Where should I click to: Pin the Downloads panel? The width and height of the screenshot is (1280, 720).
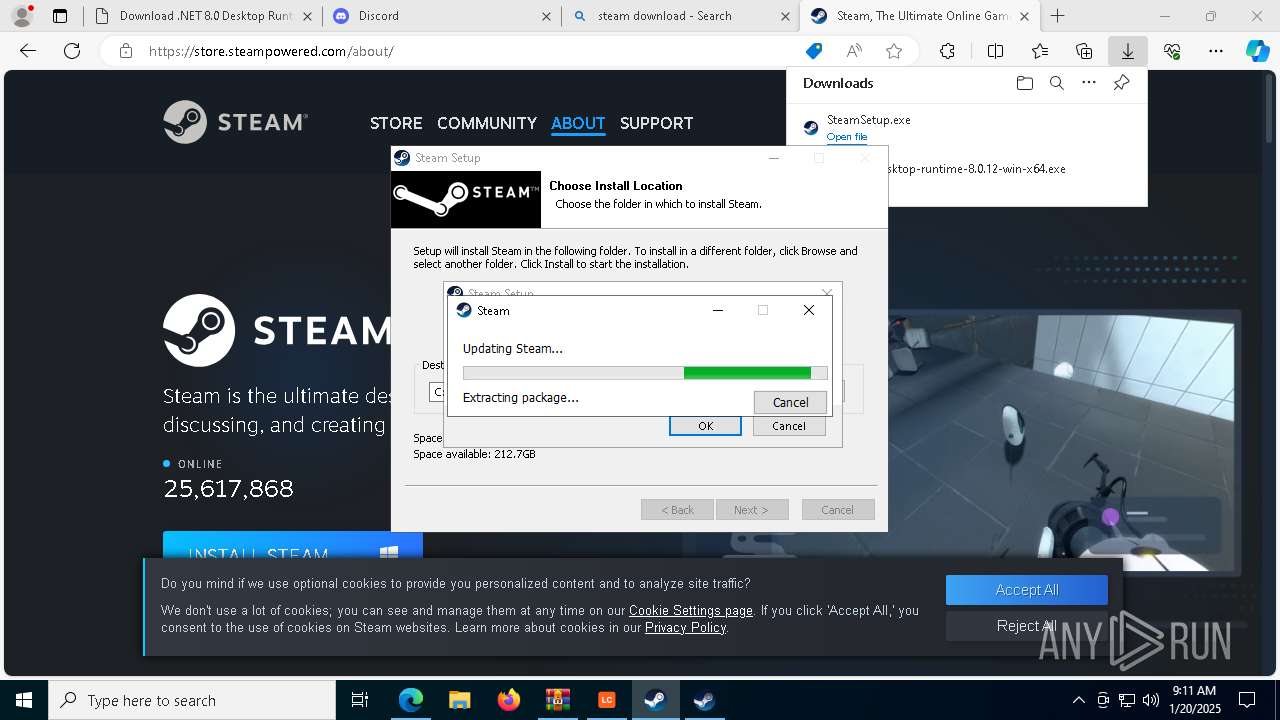[x=1121, y=83]
